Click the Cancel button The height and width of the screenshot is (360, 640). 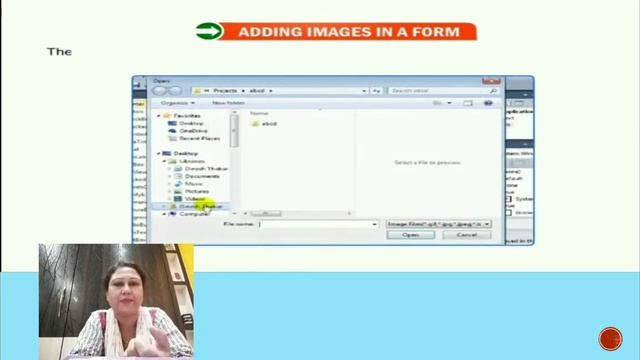467,235
